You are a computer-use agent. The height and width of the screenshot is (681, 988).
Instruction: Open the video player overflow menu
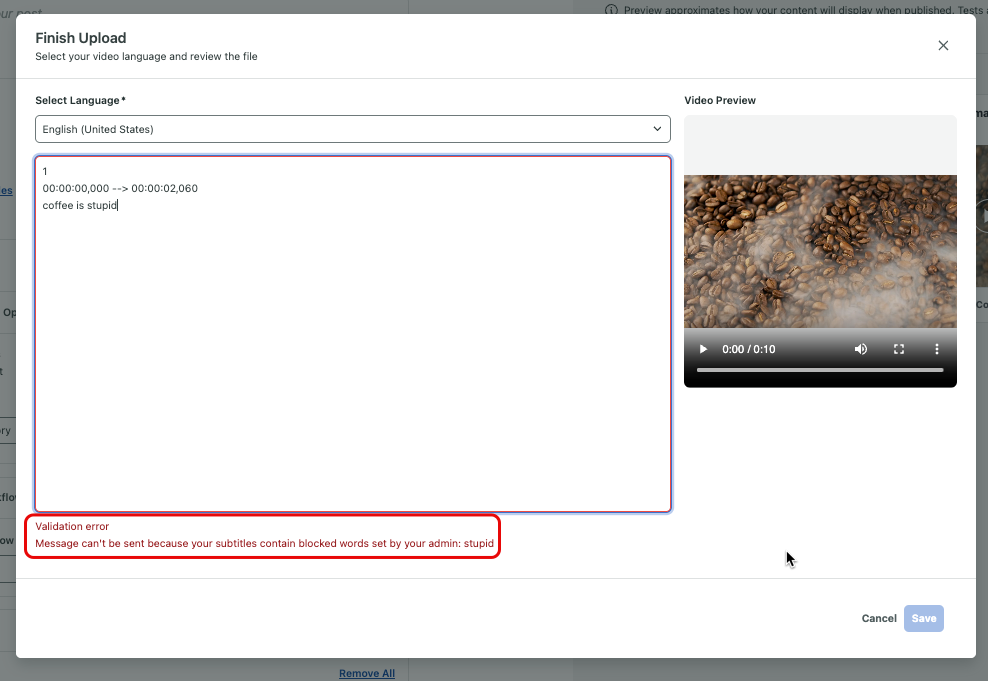[x=936, y=348]
